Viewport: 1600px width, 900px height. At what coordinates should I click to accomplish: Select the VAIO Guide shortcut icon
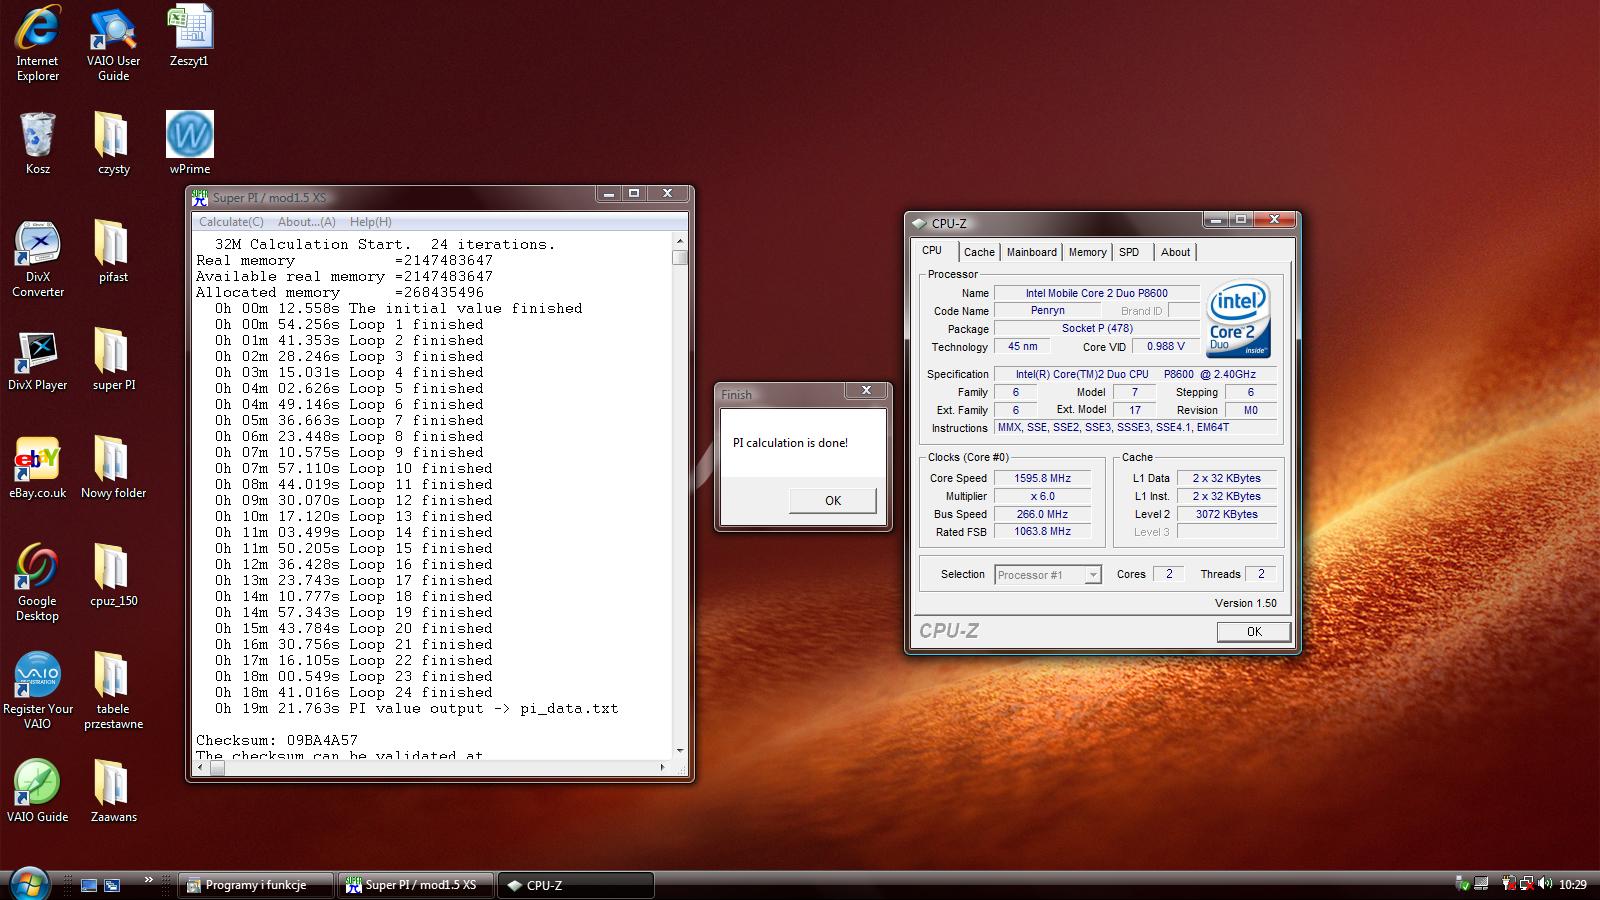click(38, 791)
